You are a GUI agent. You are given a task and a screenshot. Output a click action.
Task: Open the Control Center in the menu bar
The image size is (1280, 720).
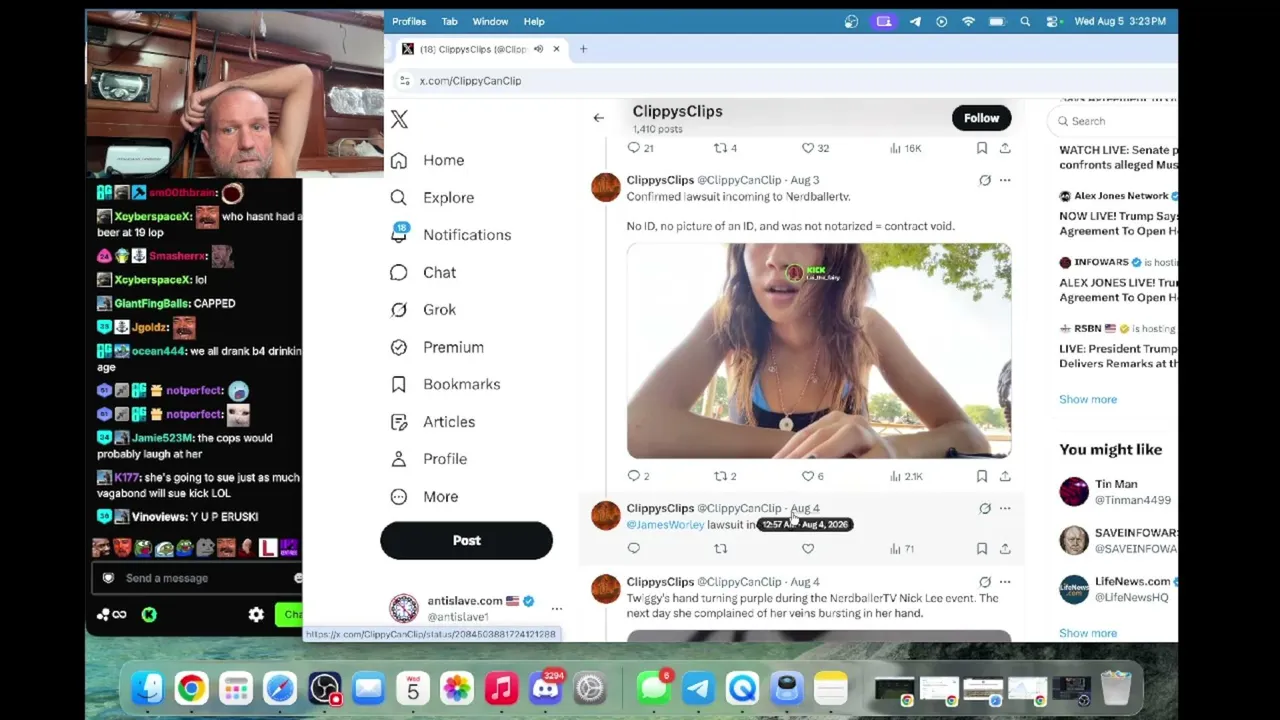click(1052, 21)
